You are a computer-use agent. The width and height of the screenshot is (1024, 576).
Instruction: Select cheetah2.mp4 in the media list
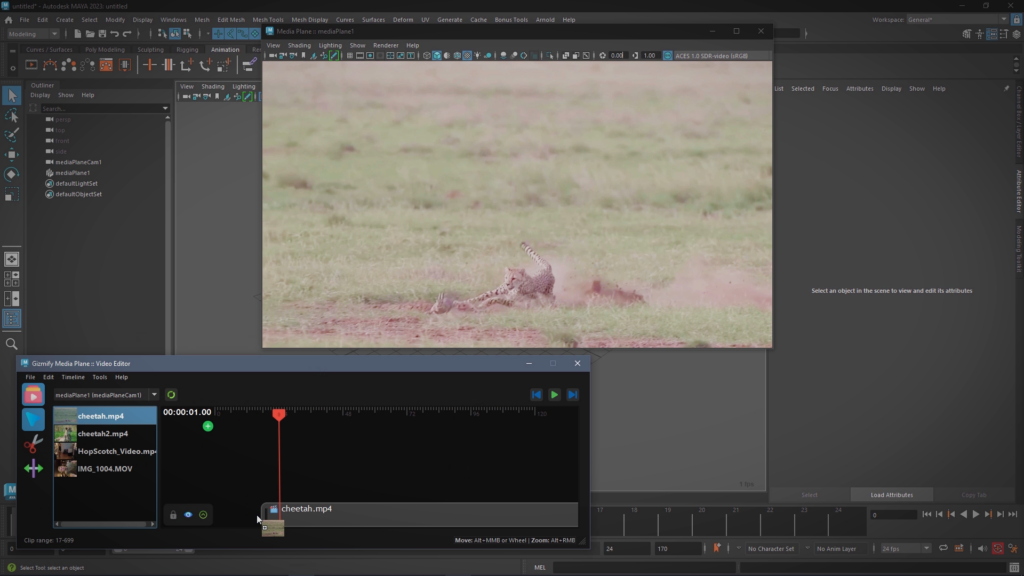click(105, 434)
